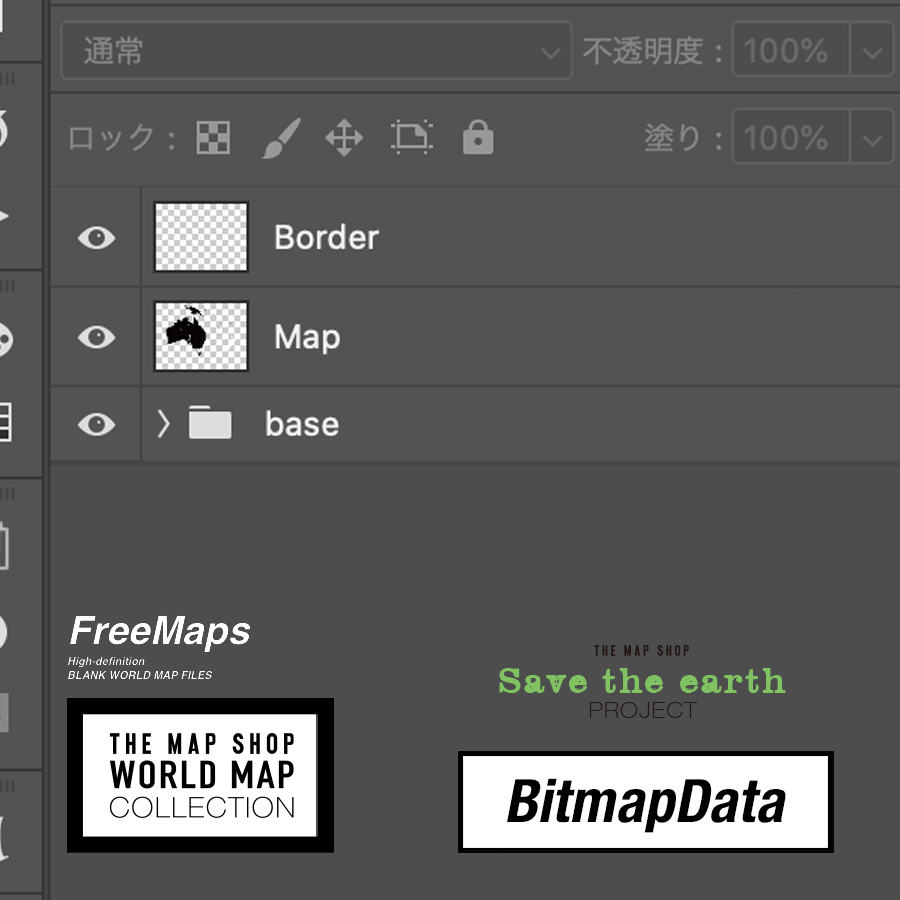Click the 塗り fill percentage value field

(x=790, y=138)
